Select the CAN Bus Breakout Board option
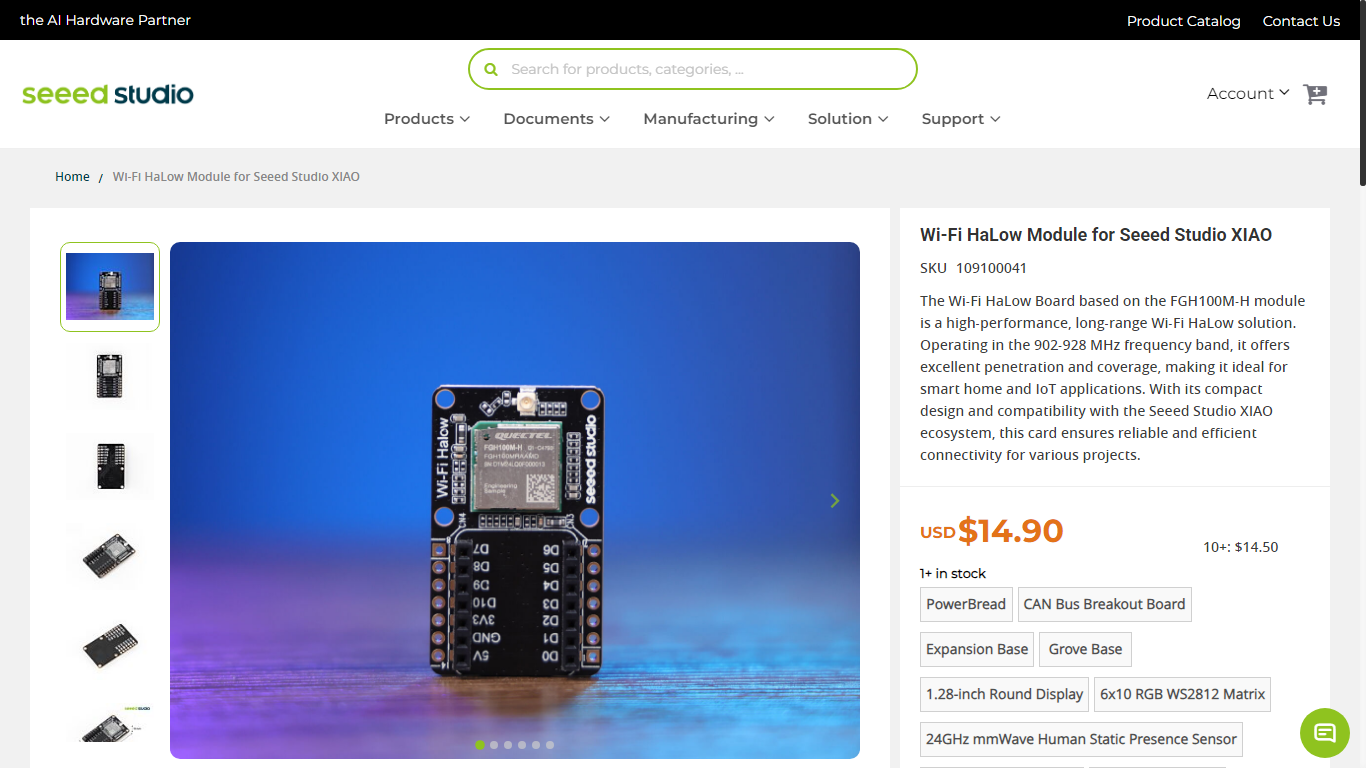 pyautogui.click(x=1104, y=604)
